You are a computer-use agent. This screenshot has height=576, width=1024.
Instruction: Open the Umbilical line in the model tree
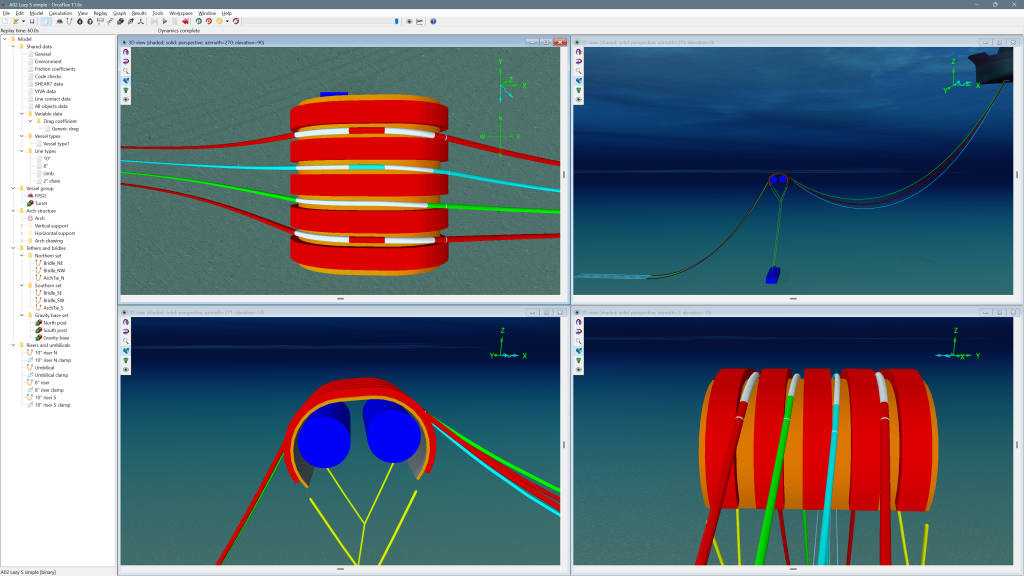click(x=43, y=367)
